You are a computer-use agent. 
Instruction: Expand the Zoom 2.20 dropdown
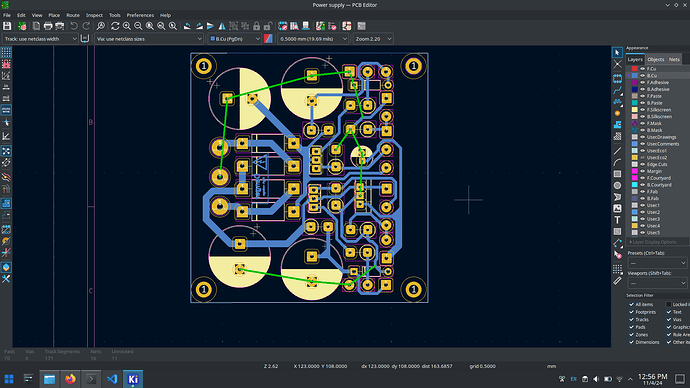click(x=373, y=39)
